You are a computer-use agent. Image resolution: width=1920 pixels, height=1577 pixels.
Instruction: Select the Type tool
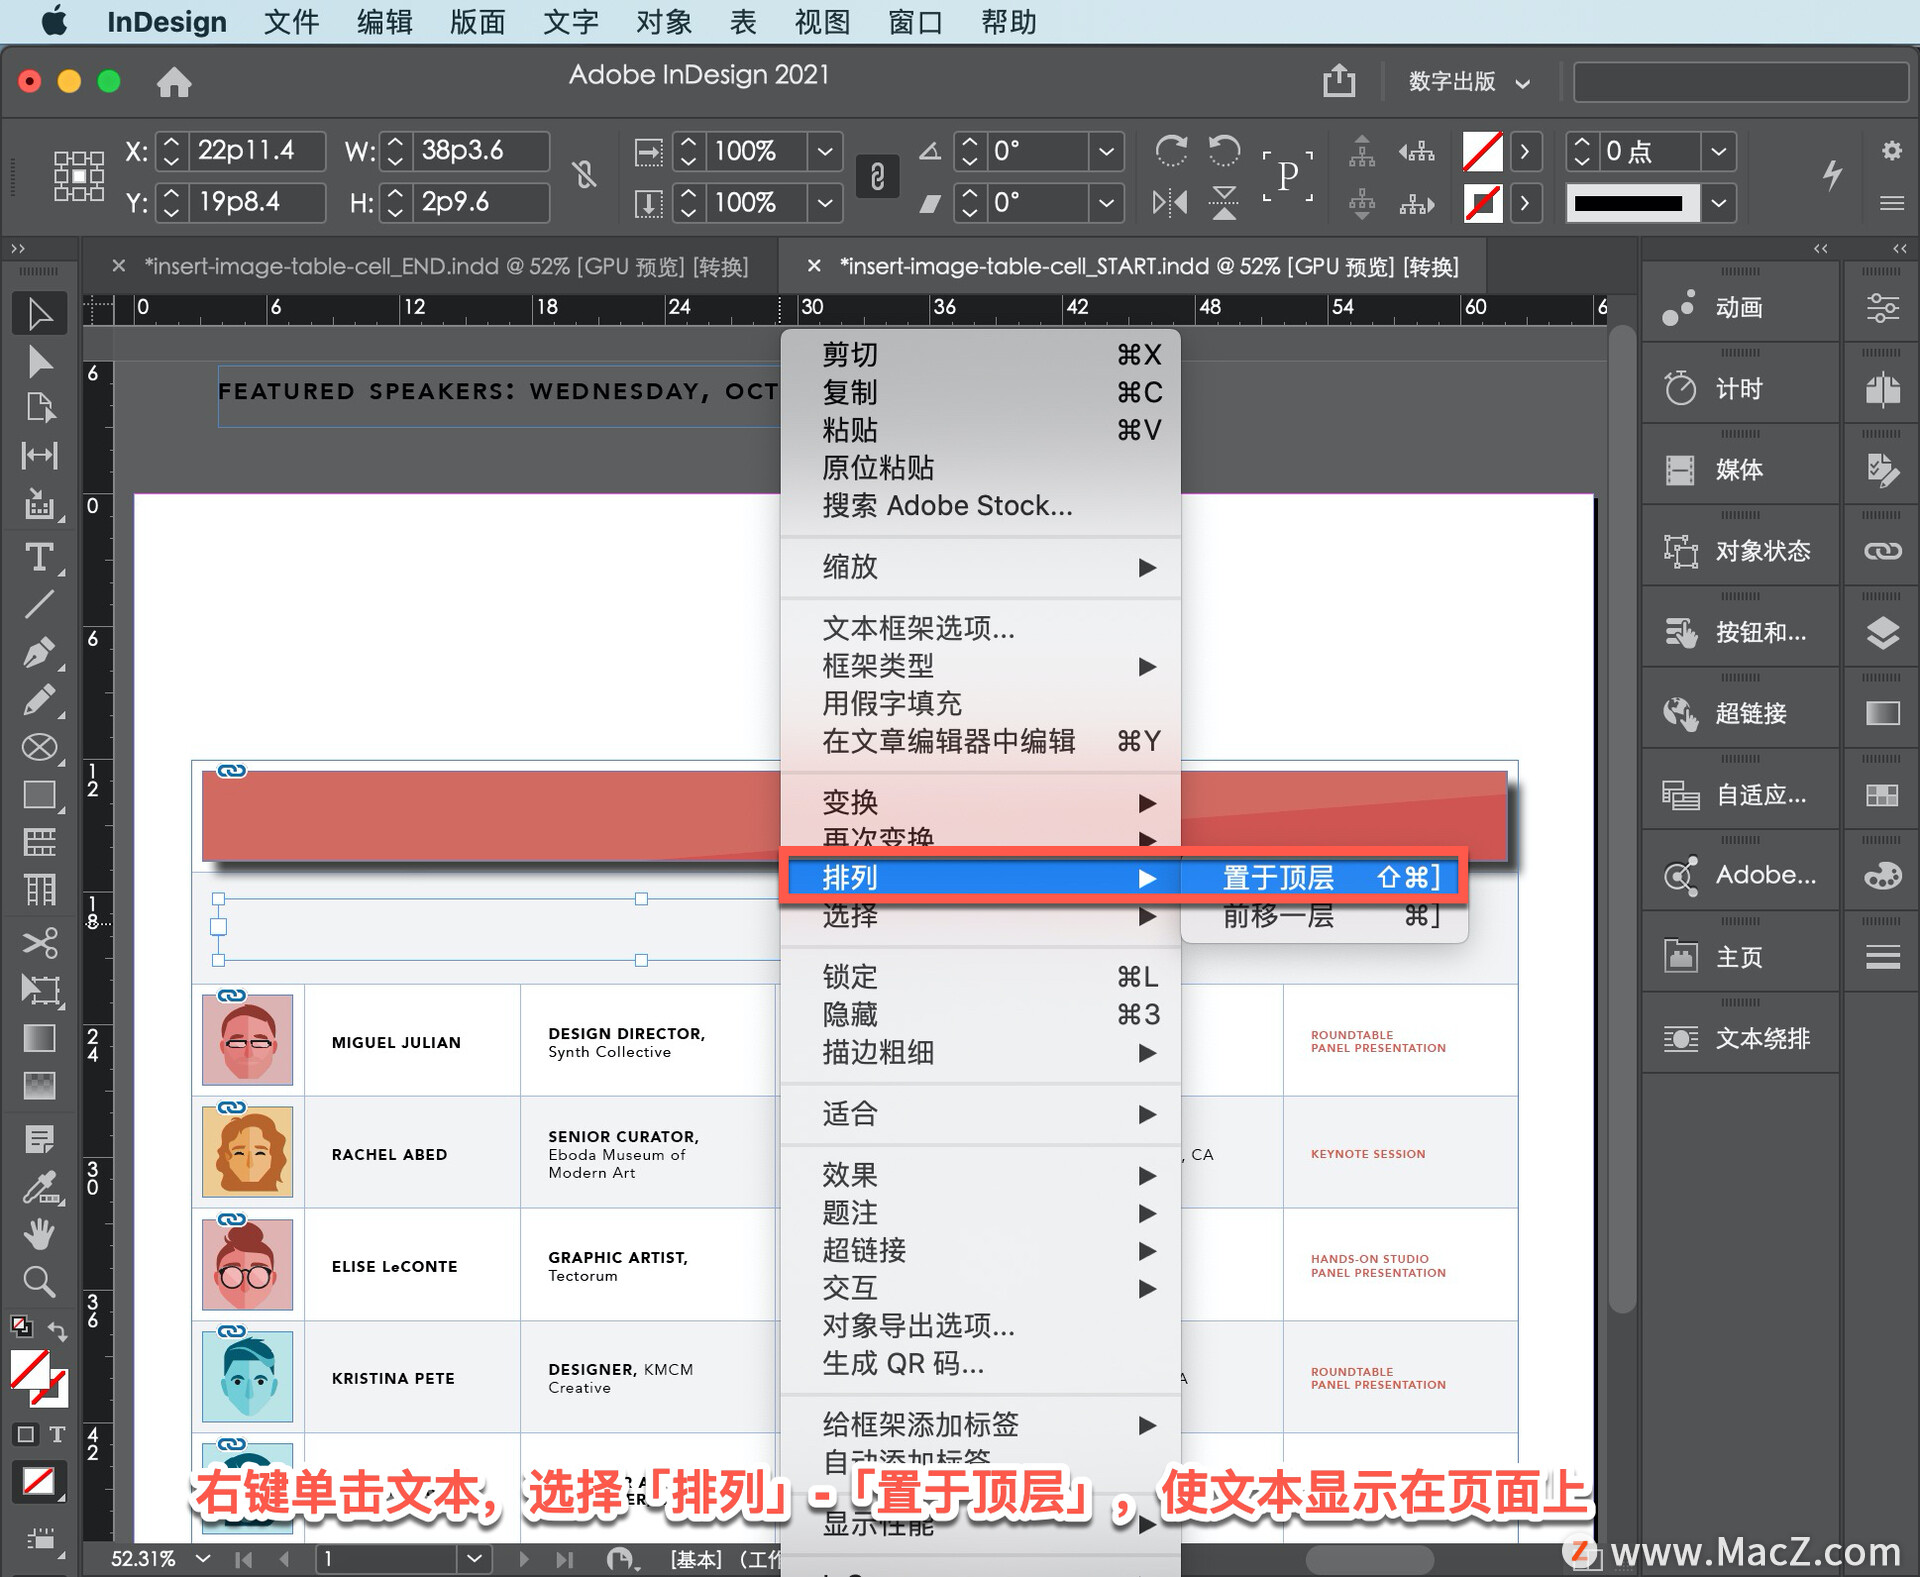(39, 558)
